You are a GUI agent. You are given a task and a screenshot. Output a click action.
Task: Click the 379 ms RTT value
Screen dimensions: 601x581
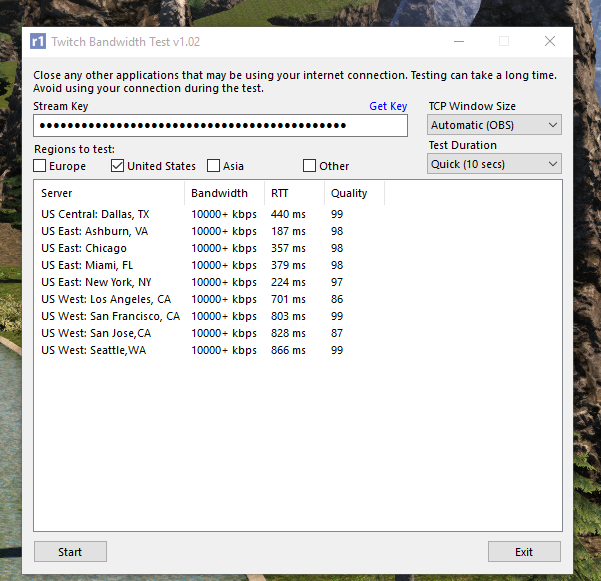[288, 265]
